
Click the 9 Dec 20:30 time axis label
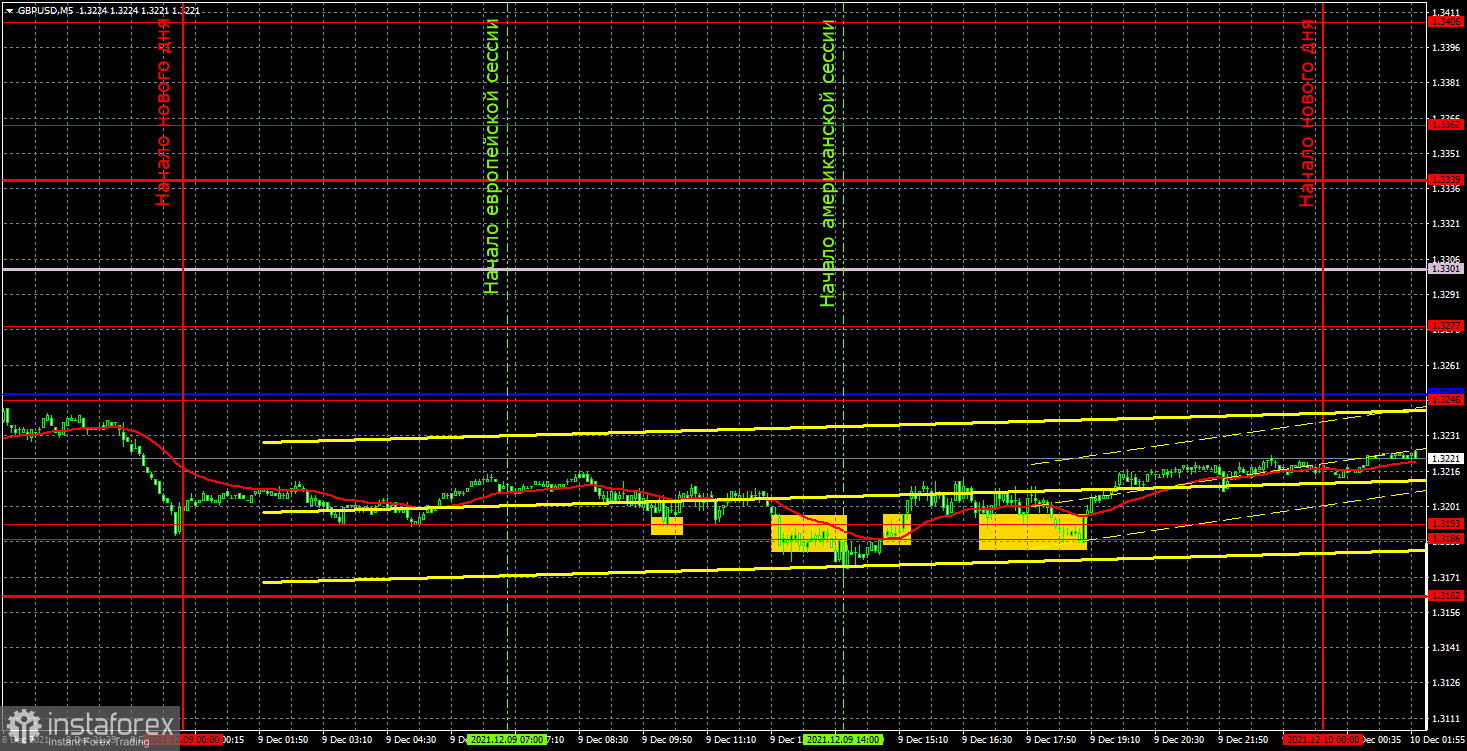[1179, 740]
